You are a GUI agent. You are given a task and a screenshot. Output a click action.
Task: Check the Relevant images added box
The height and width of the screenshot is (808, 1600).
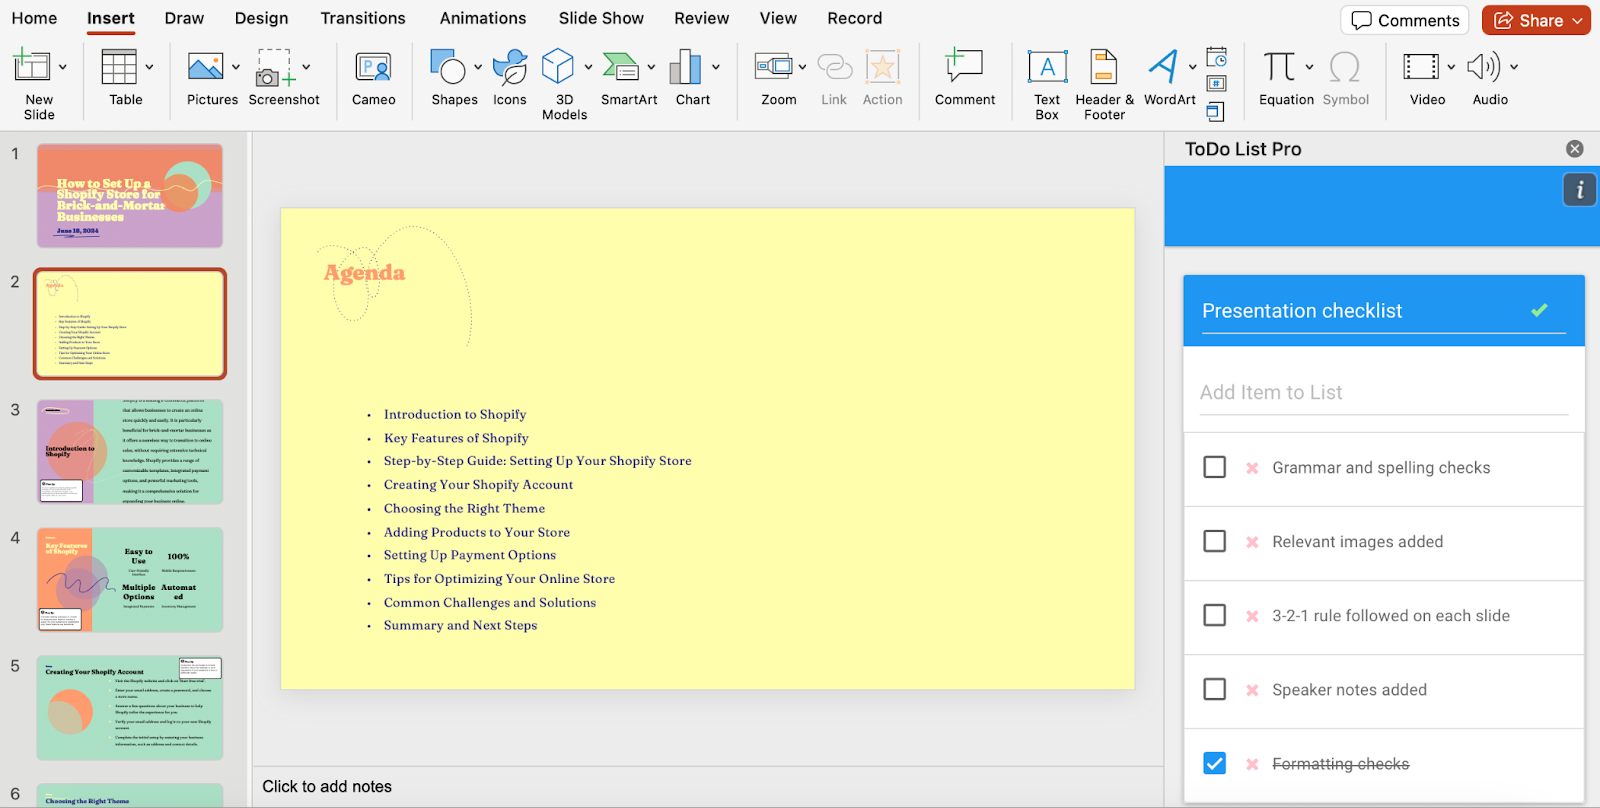(1215, 541)
